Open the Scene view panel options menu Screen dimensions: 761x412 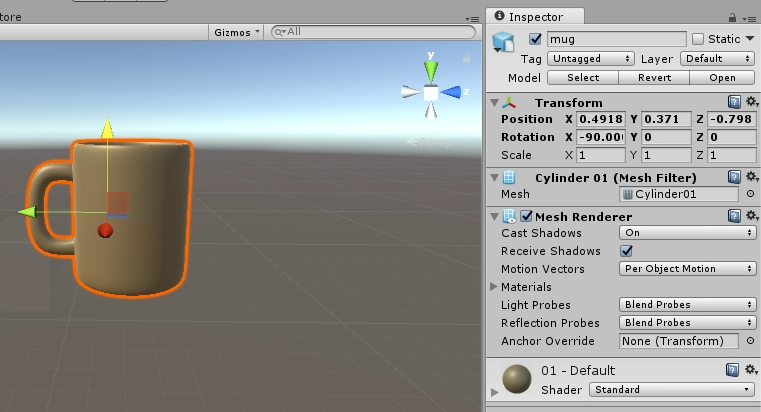click(x=472, y=19)
